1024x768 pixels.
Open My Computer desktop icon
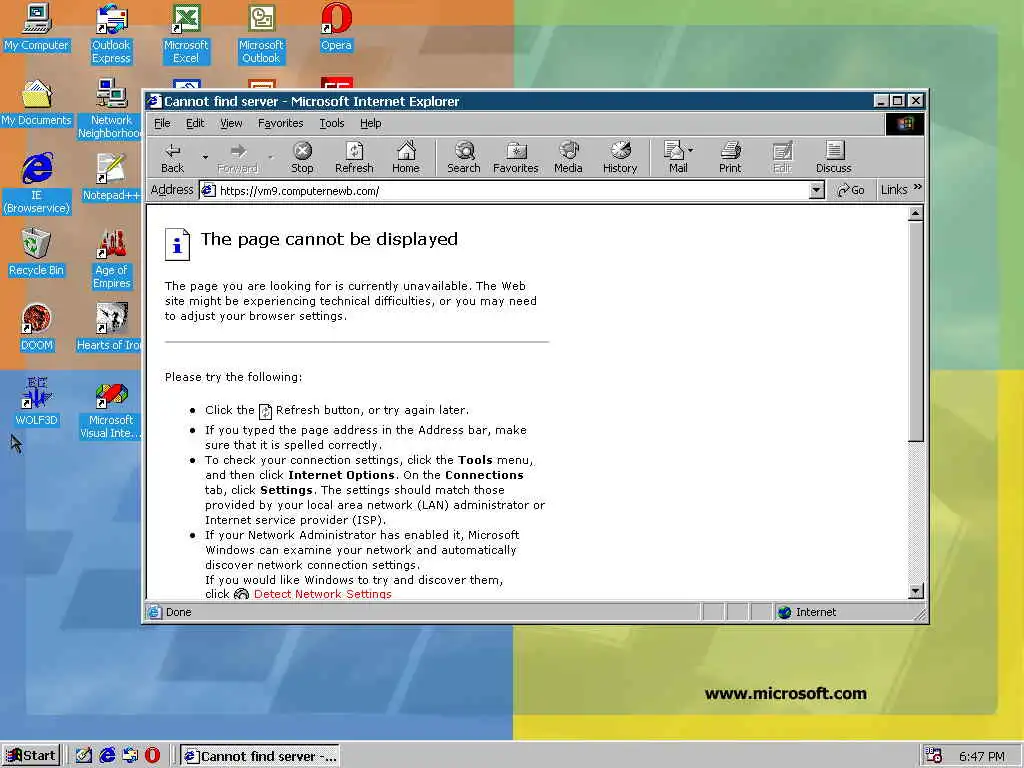(37, 28)
